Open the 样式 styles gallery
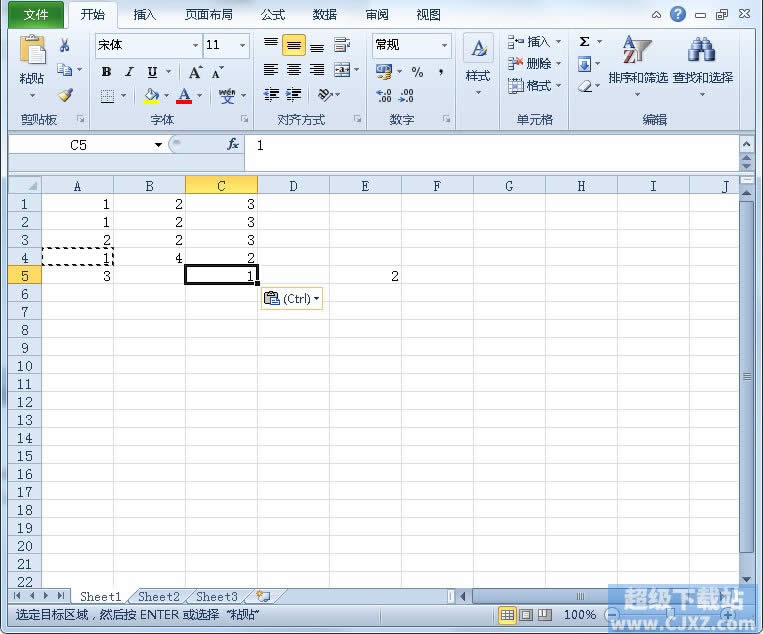 pyautogui.click(x=478, y=63)
